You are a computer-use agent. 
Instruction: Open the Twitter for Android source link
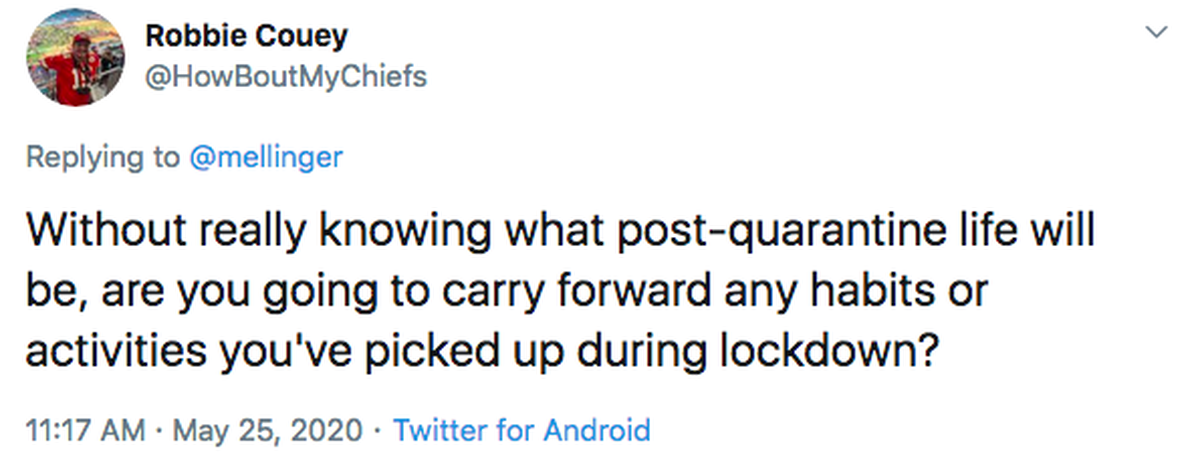pyautogui.click(x=522, y=431)
